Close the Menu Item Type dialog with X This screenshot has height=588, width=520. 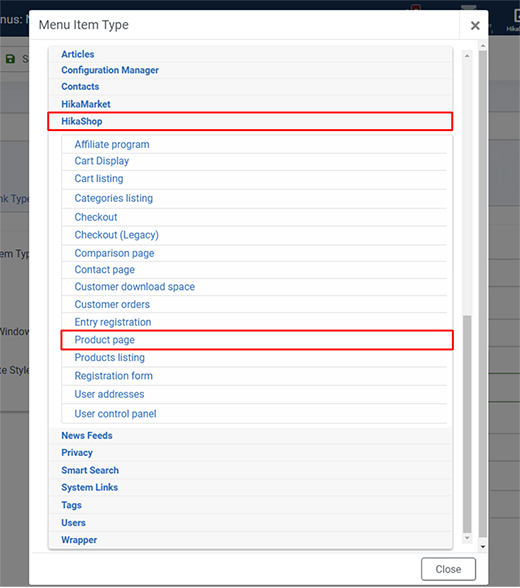click(x=475, y=25)
